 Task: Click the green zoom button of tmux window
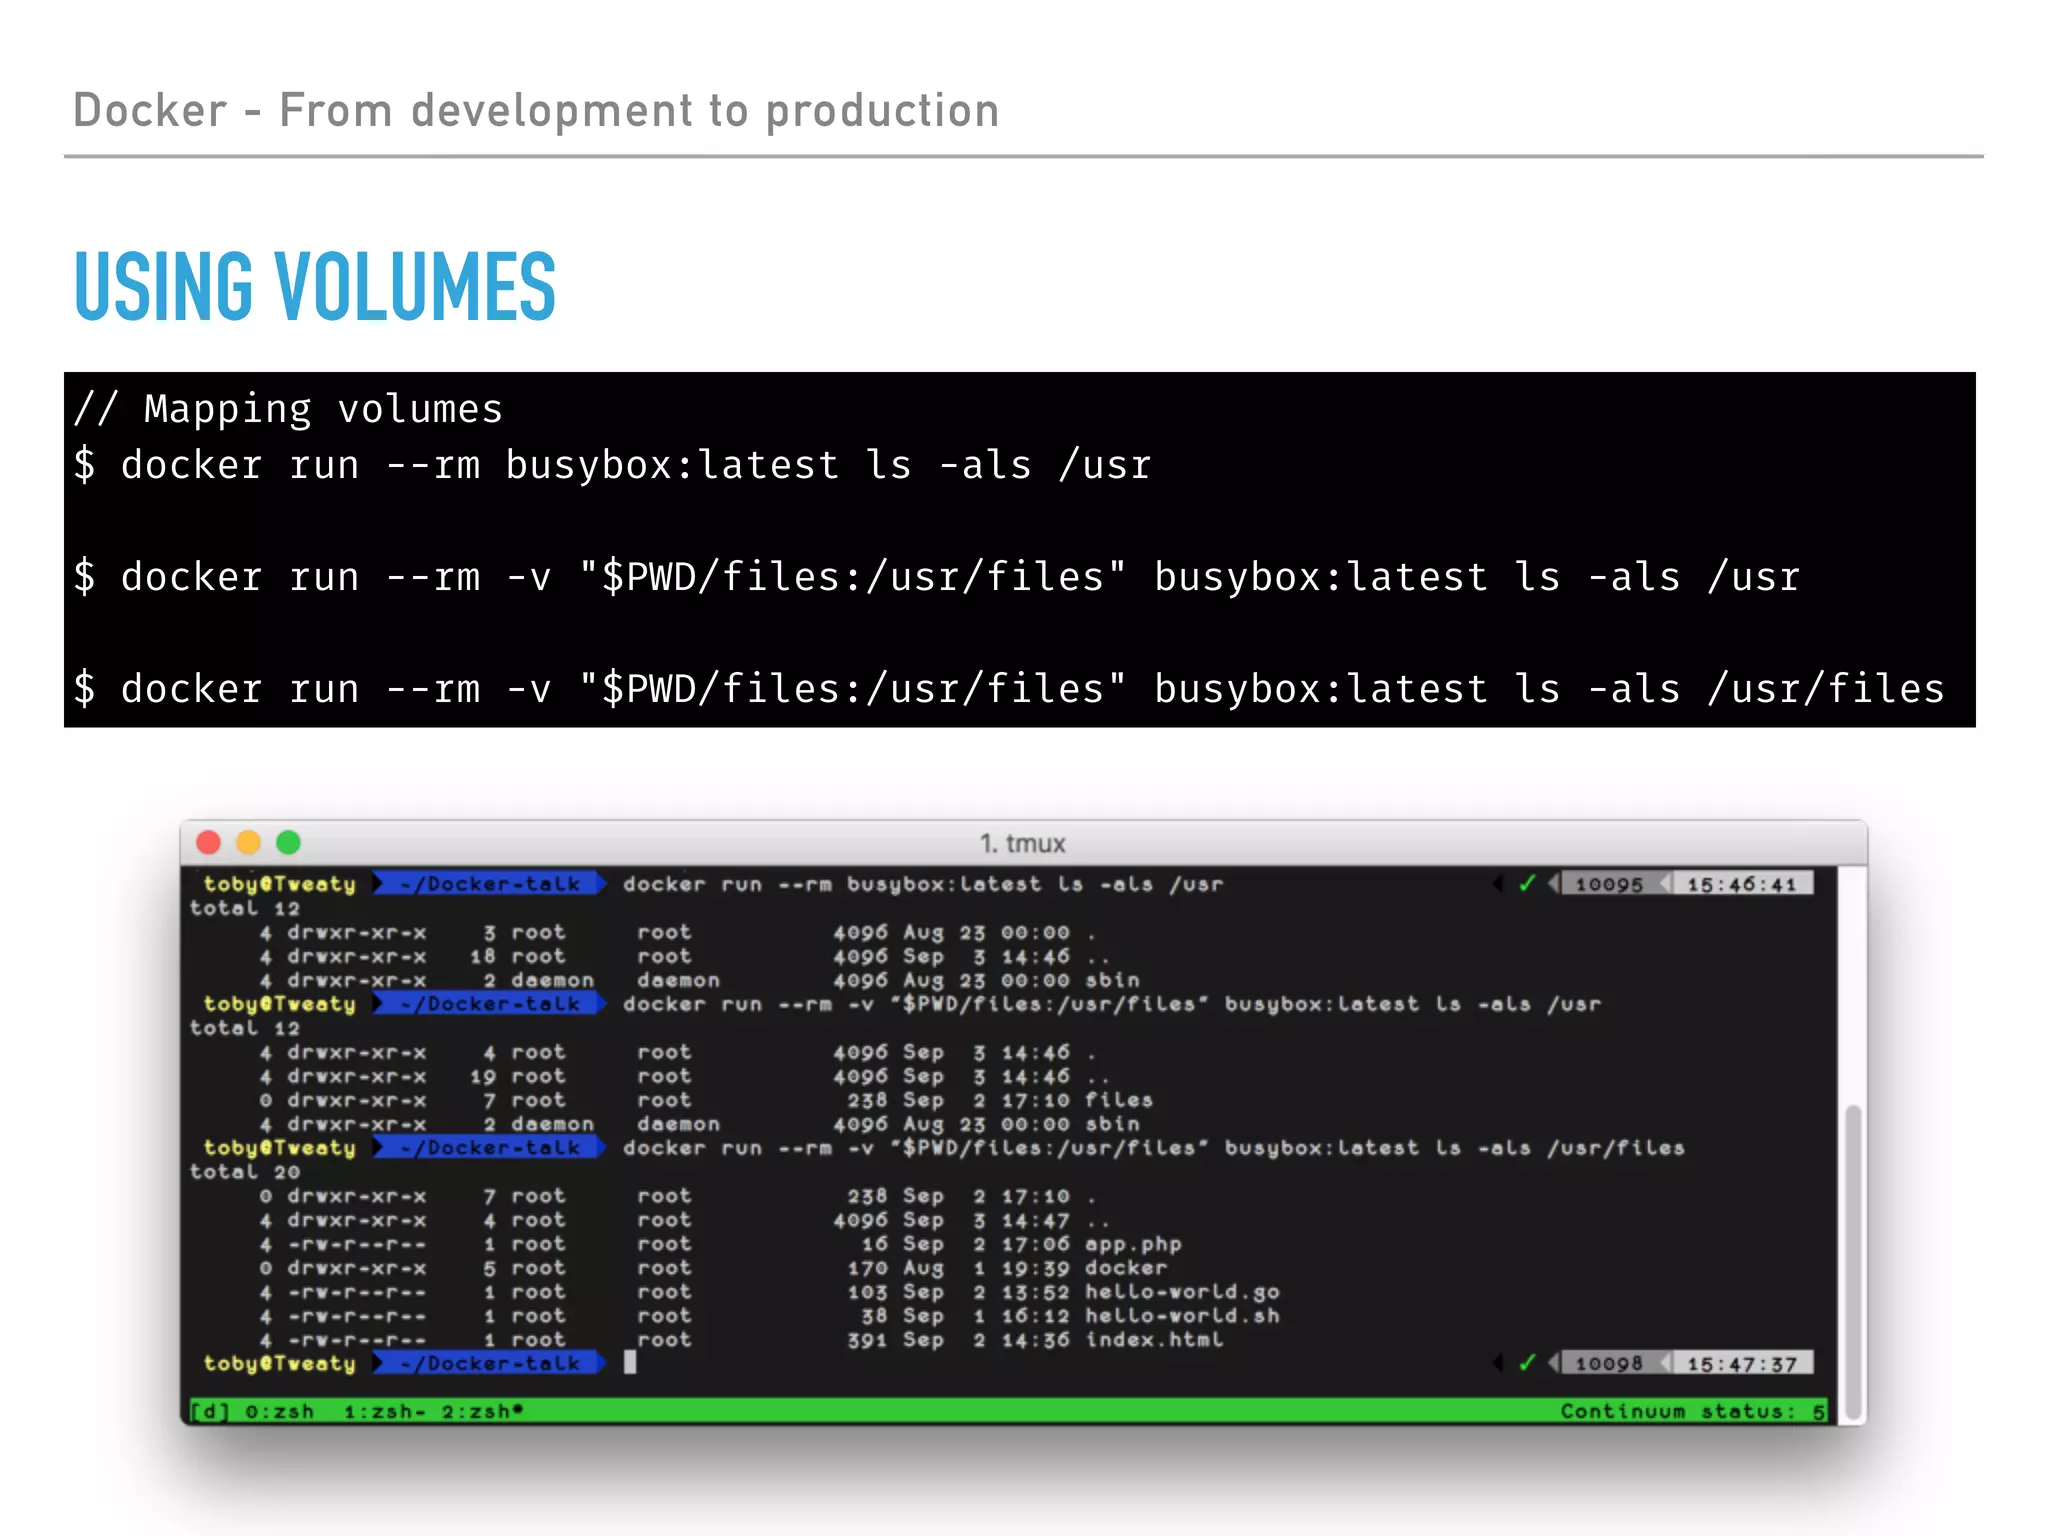288,843
